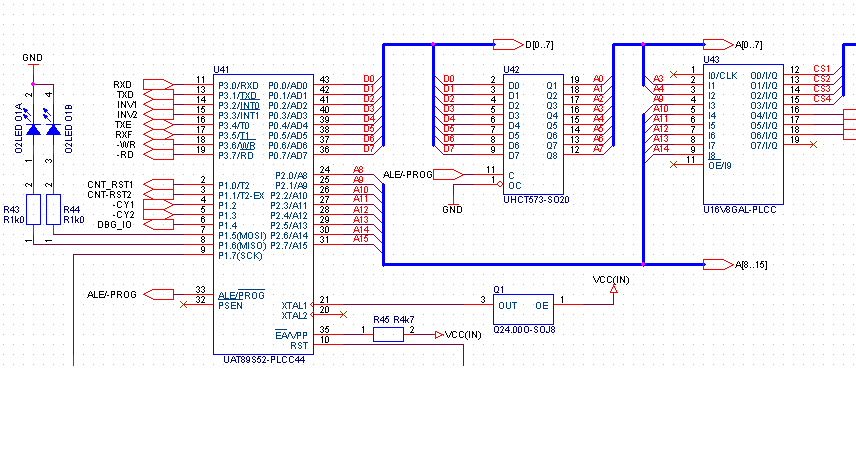Select the -RD port symbol
Image resolution: width=856 pixels, height=476 pixels.
coord(158,154)
